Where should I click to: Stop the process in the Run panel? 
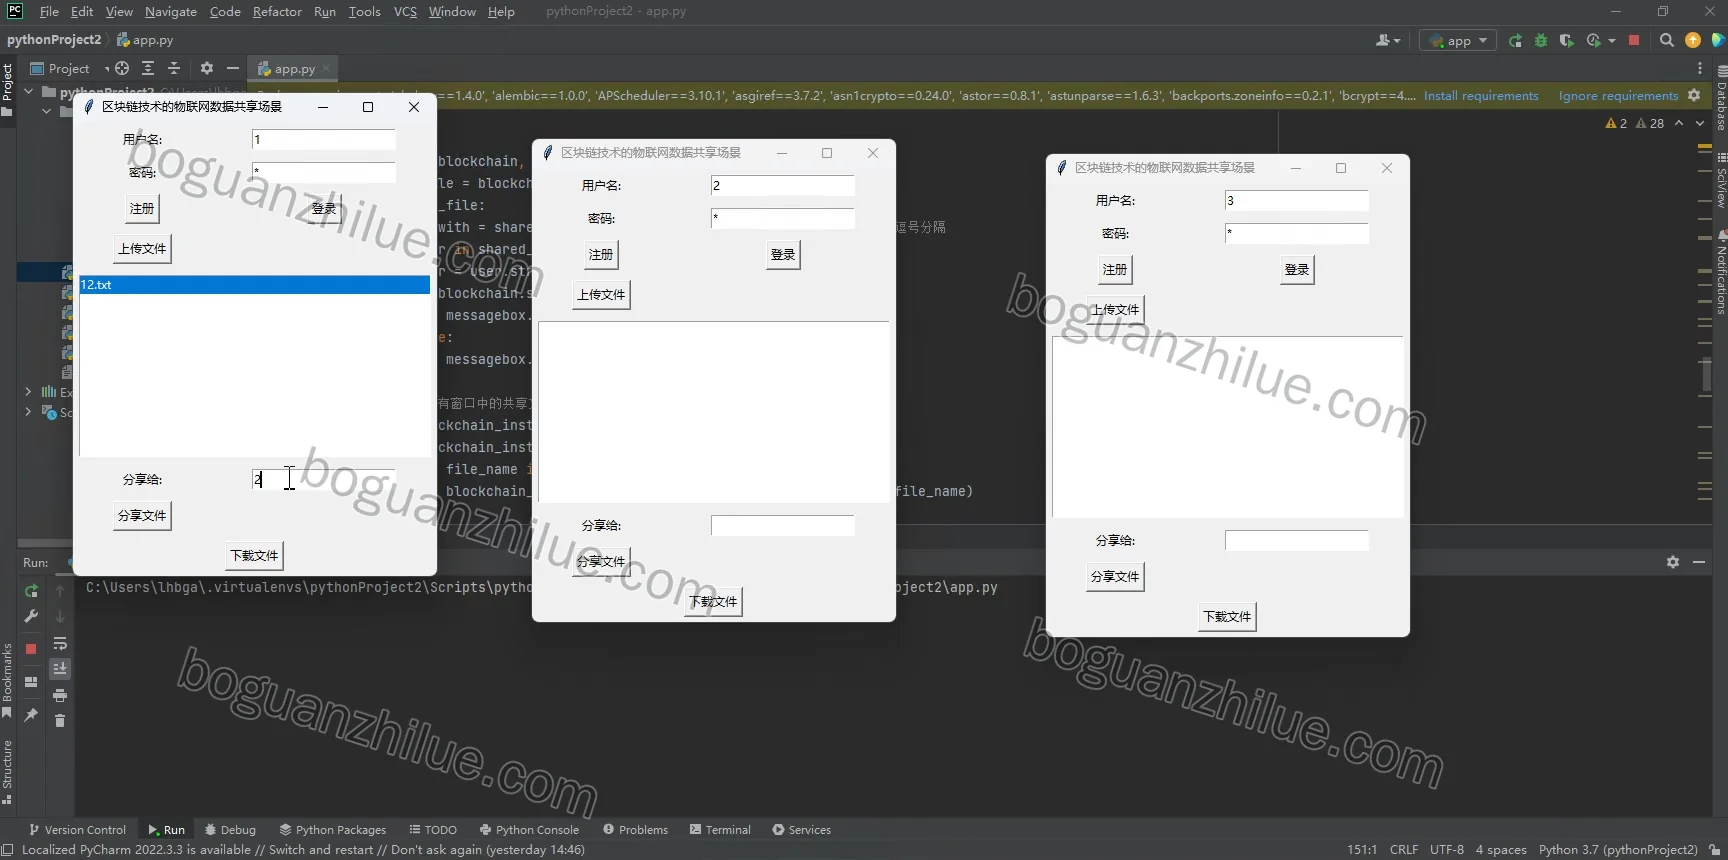31,649
